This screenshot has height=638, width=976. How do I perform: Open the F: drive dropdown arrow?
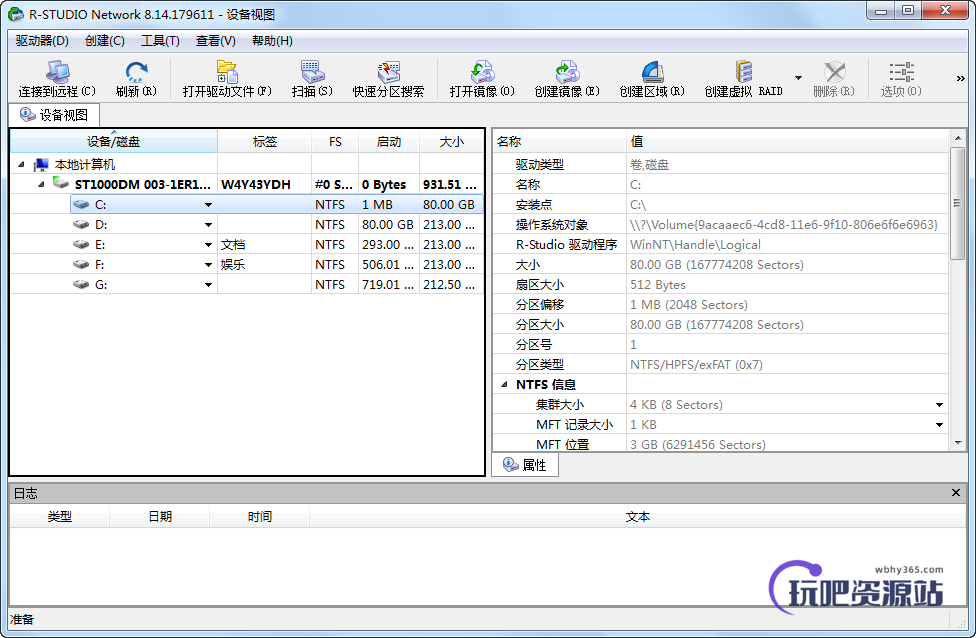tap(209, 265)
